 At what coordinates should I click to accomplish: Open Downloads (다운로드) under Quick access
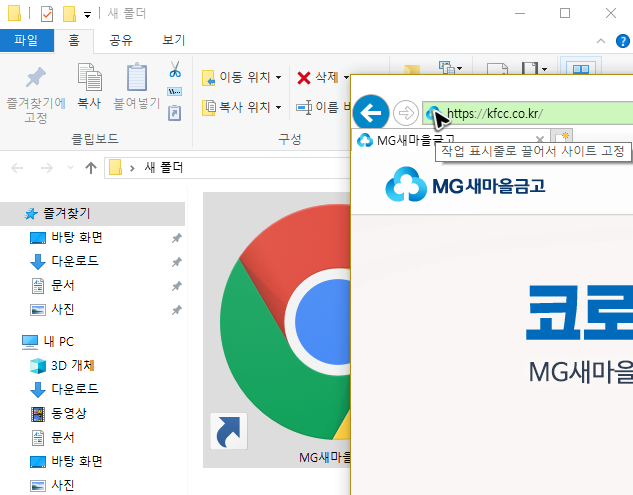75,261
